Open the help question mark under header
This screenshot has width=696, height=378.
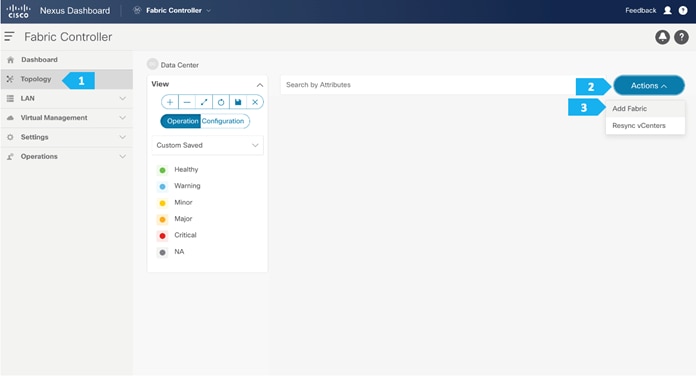681,37
